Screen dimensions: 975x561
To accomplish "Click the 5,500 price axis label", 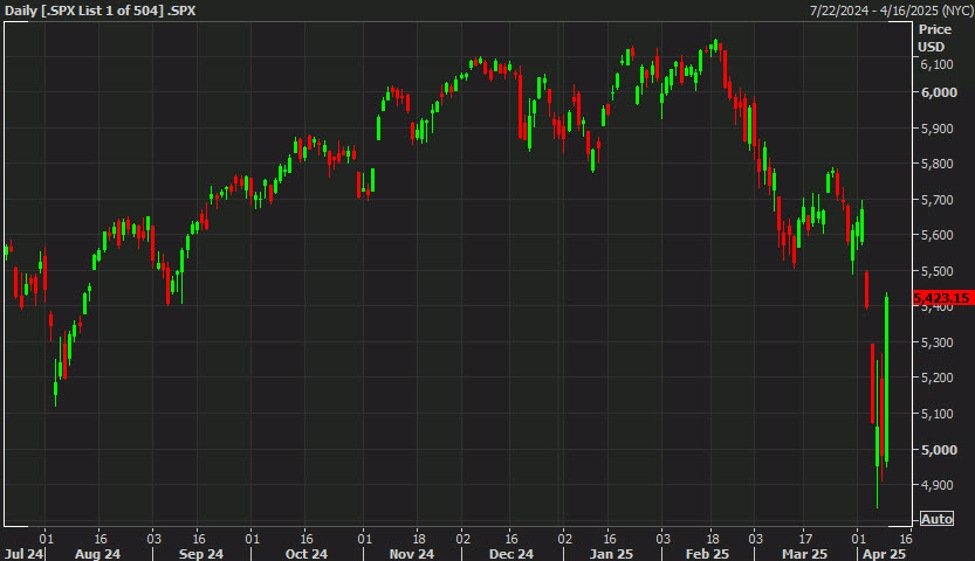I will tap(938, 271).
